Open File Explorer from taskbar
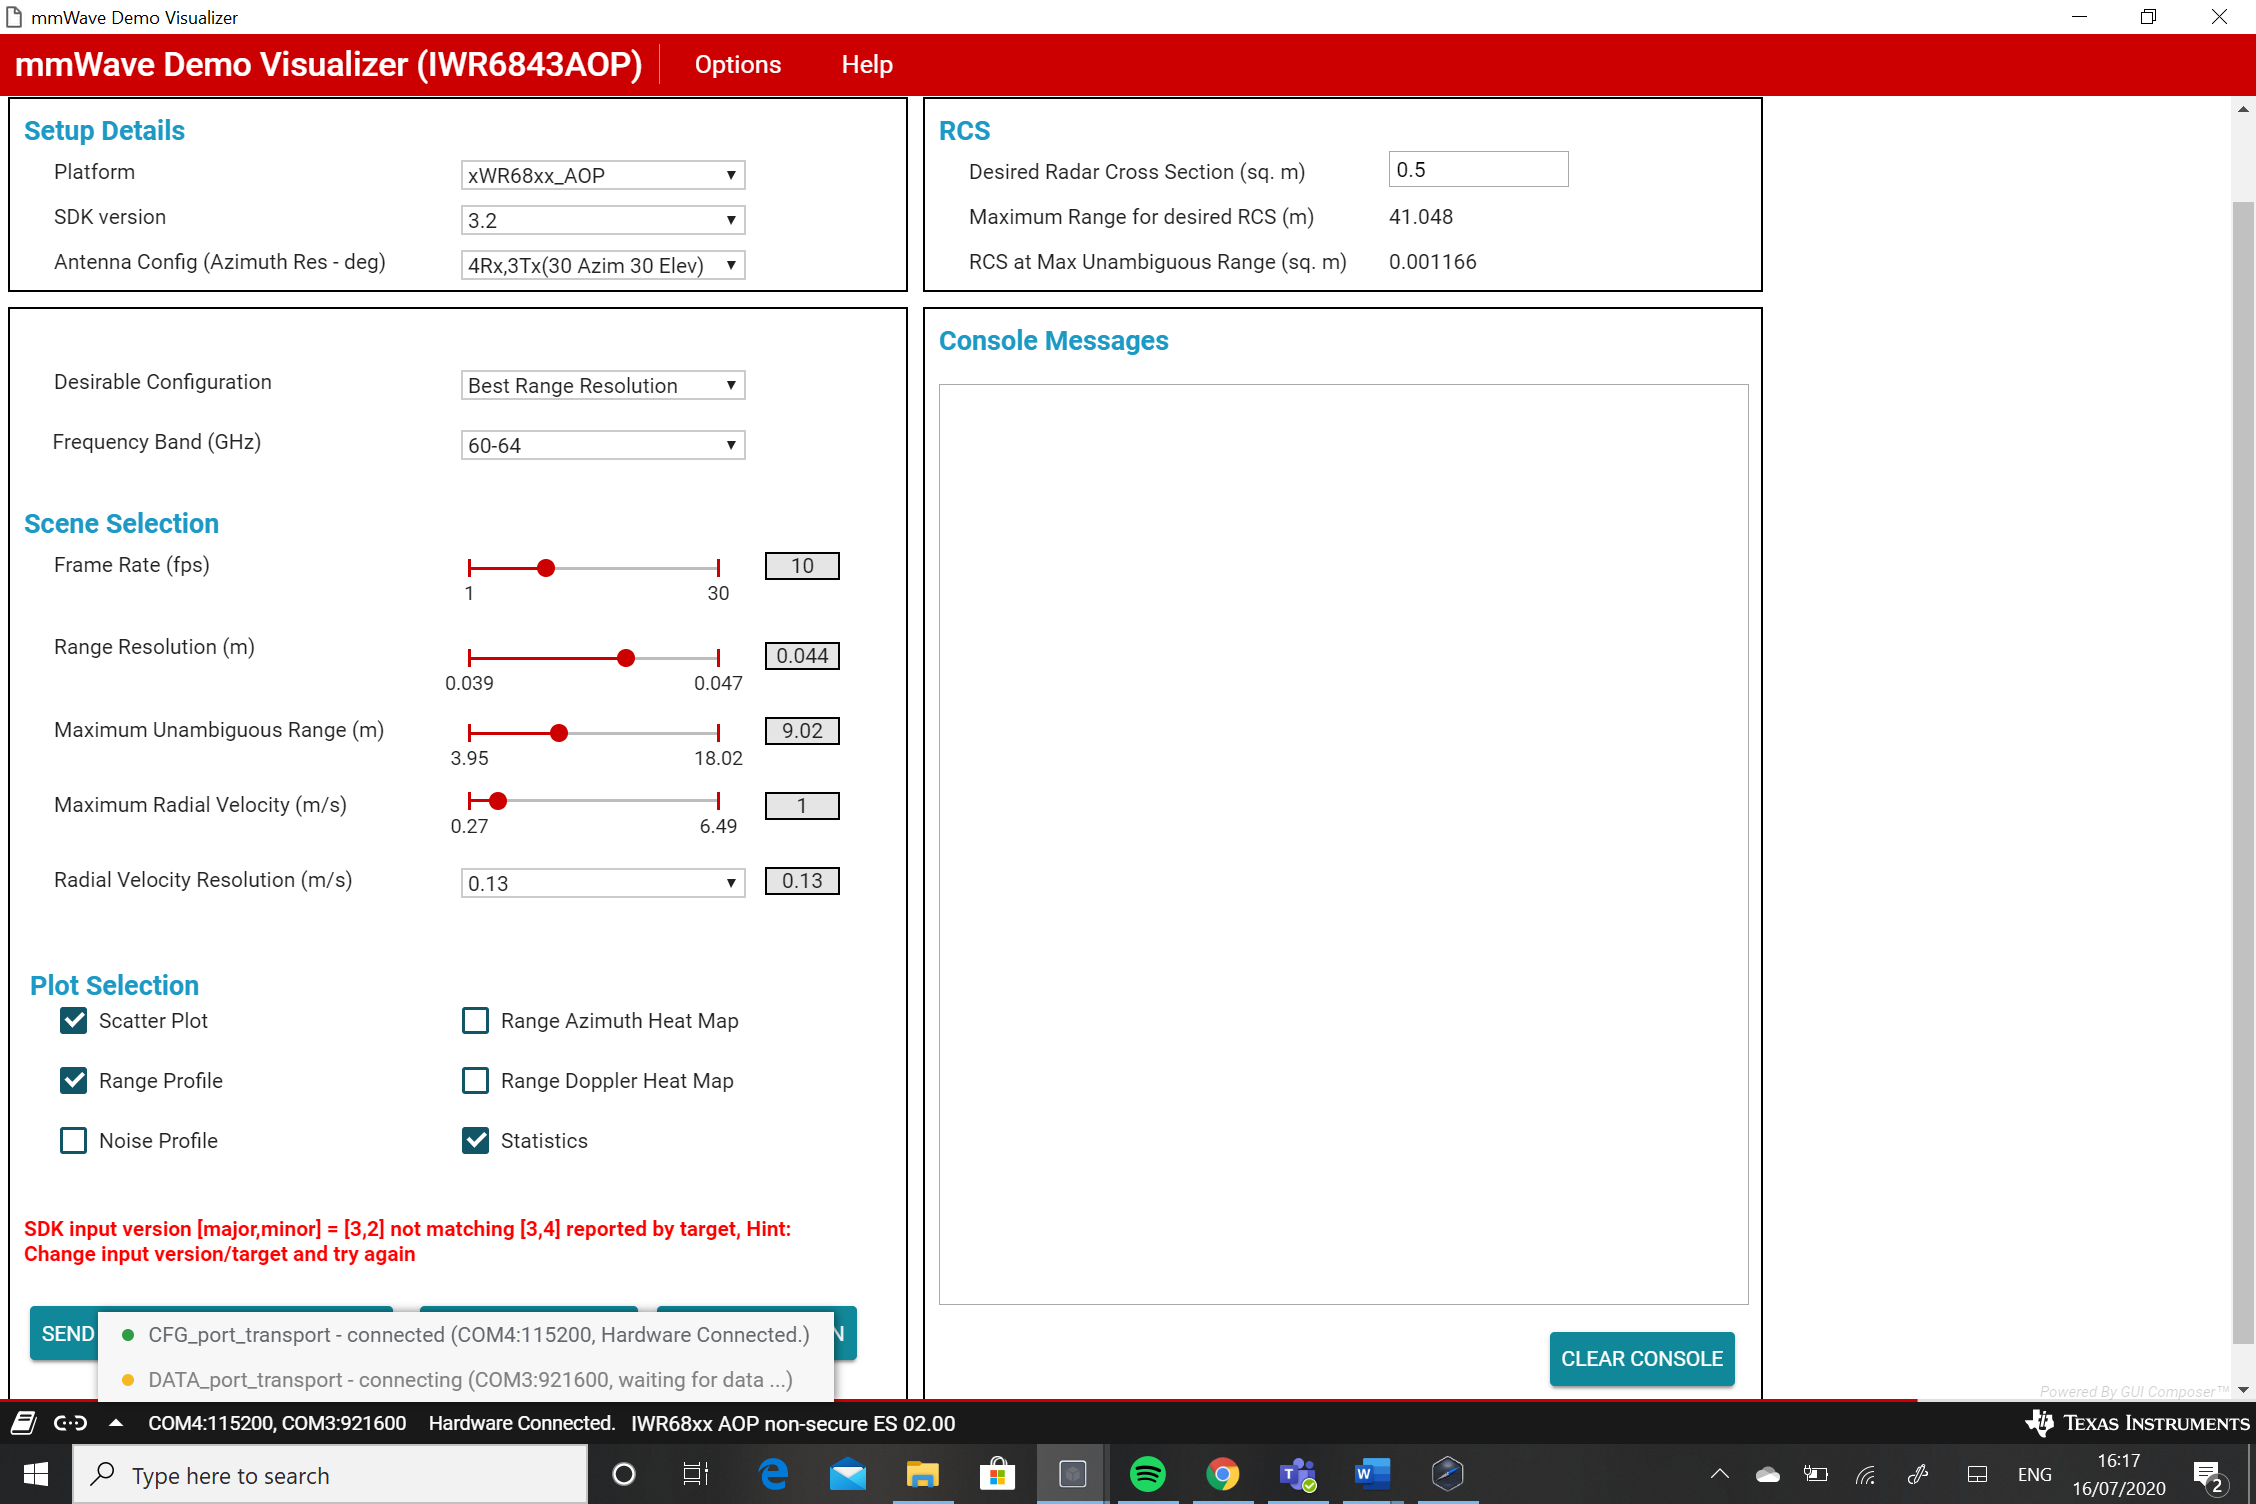This screenshot has width=2256, height=1504. pos(922,1474)
